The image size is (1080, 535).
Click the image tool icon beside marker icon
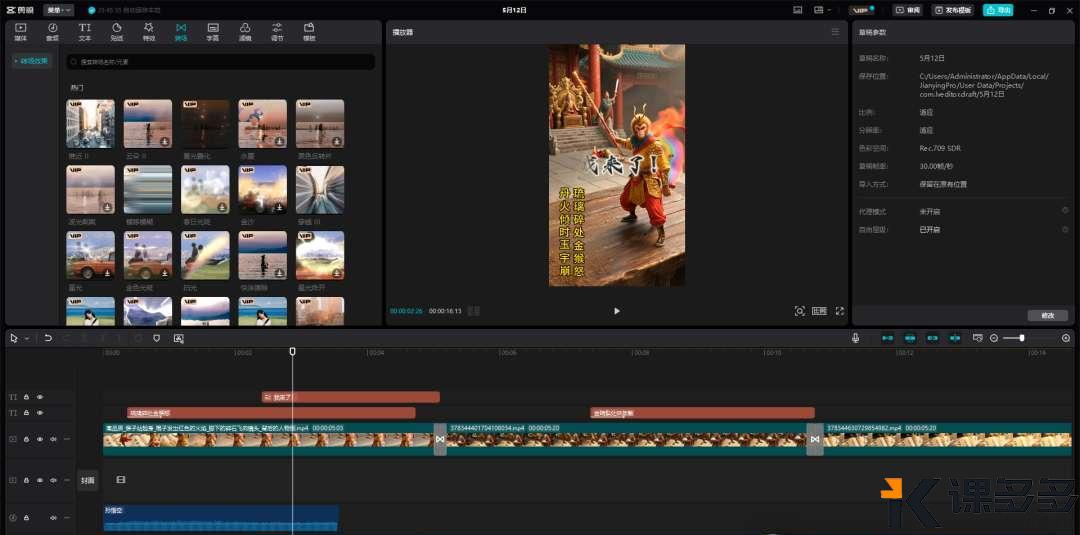(x=178, y=338)
